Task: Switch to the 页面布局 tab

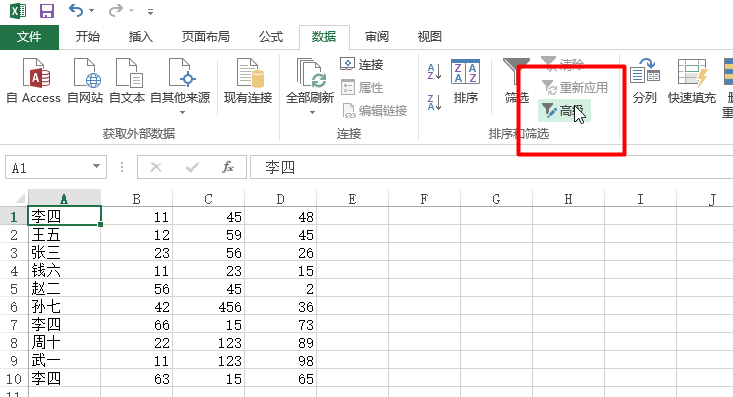Action: coord(205,37)
